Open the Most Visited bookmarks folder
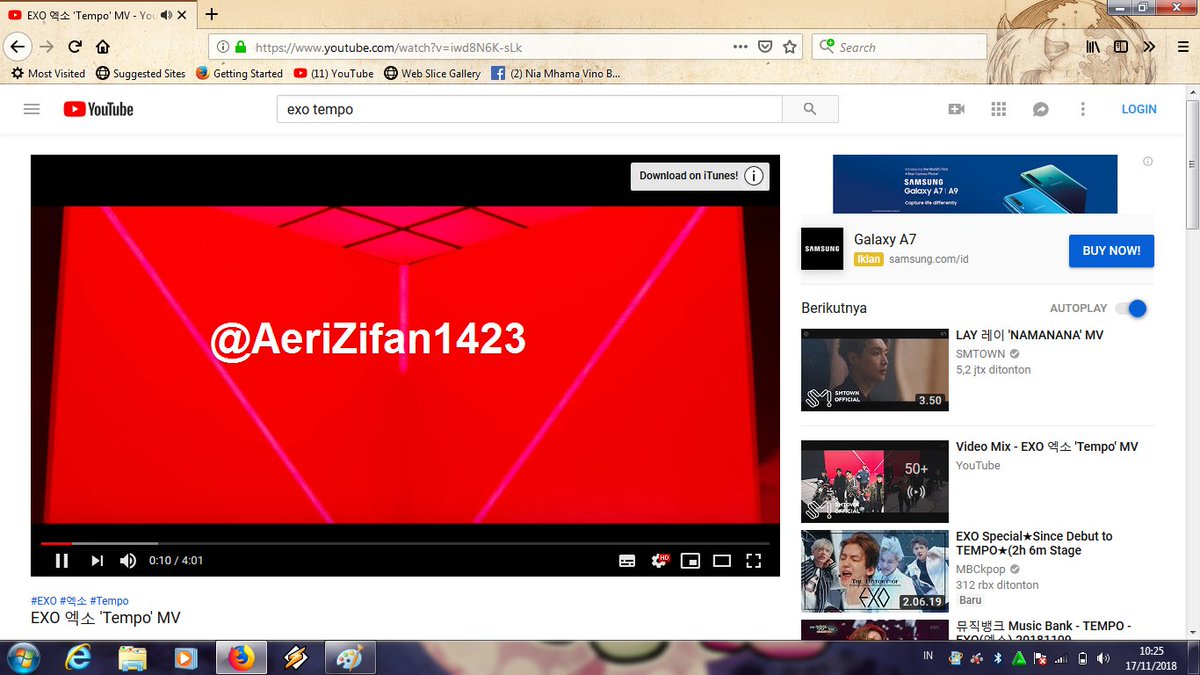This screenshot has width=1200, height=675. point(48,73)
